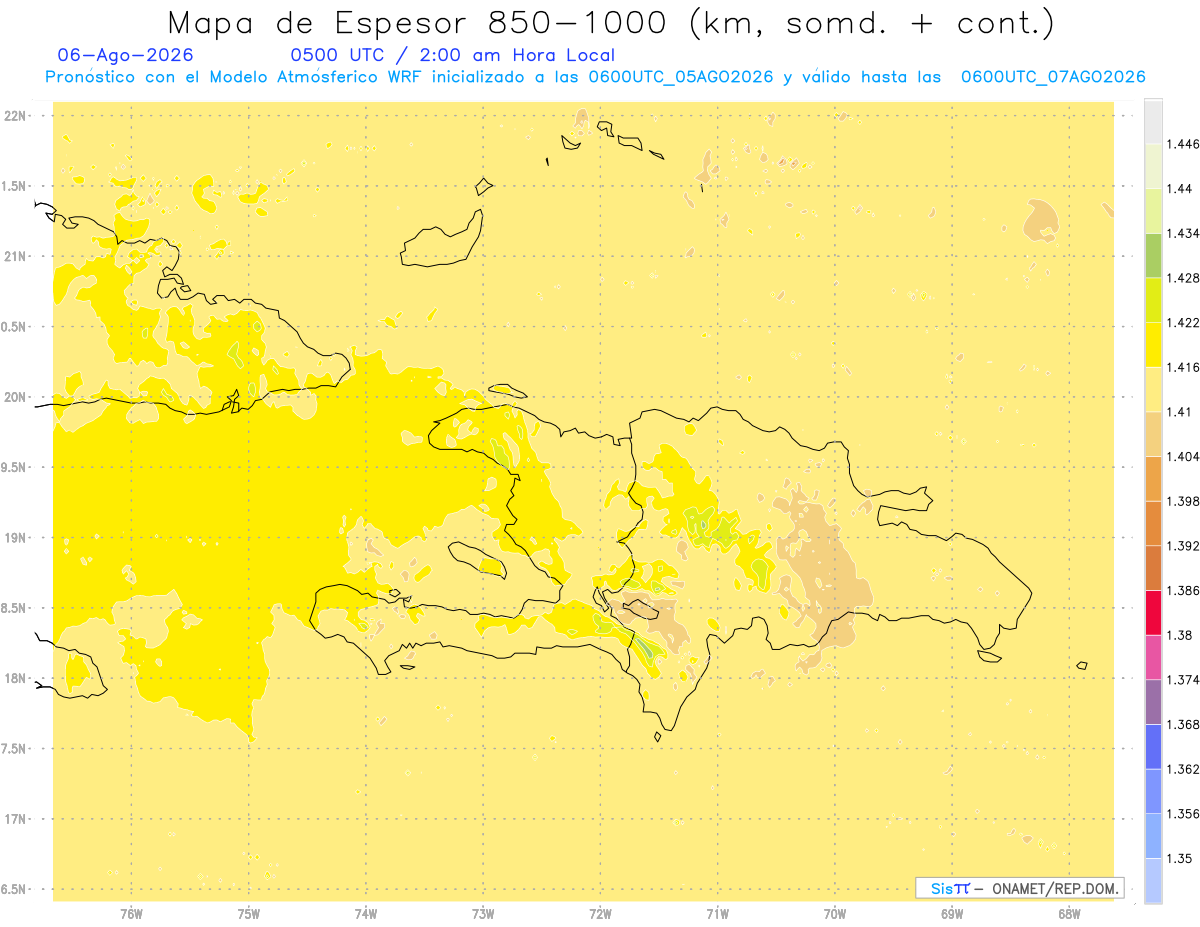1200x927 pixels.
Task: Click the colorbar value '1.404'
Action: point(1183,457)
